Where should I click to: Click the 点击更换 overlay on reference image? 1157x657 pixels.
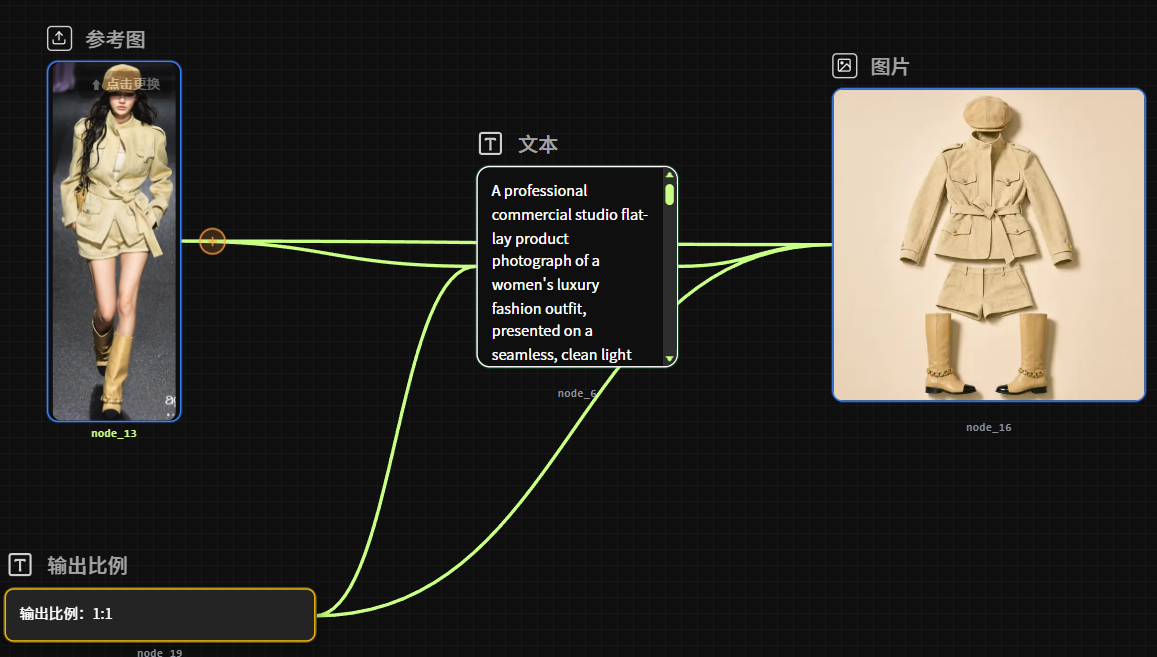pyautogui.click(x=125, y=84)
